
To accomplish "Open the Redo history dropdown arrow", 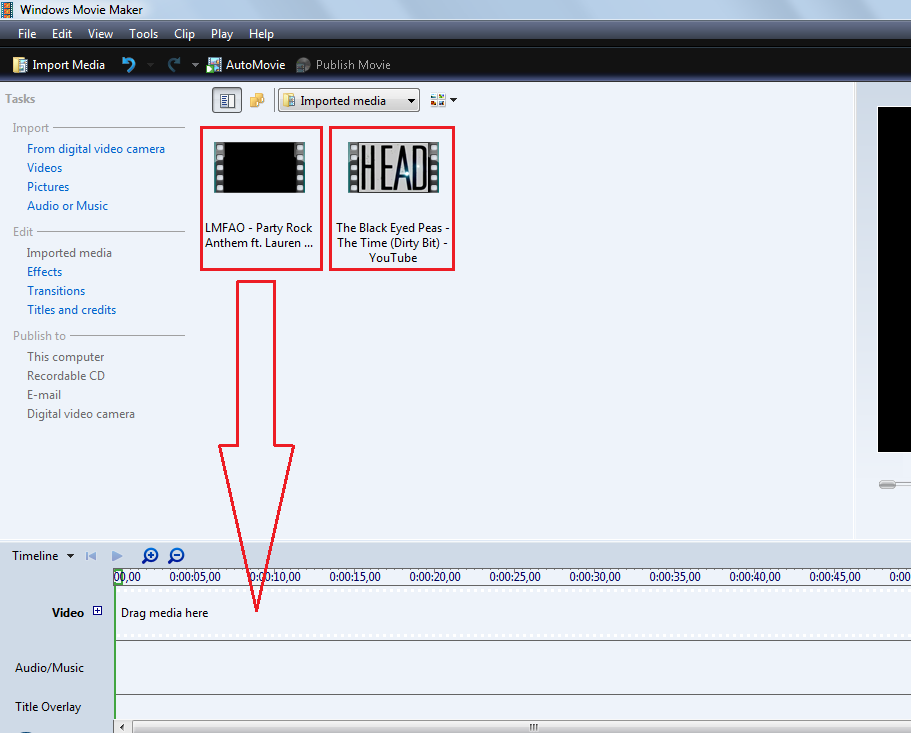I will click(x=195, y=65).
